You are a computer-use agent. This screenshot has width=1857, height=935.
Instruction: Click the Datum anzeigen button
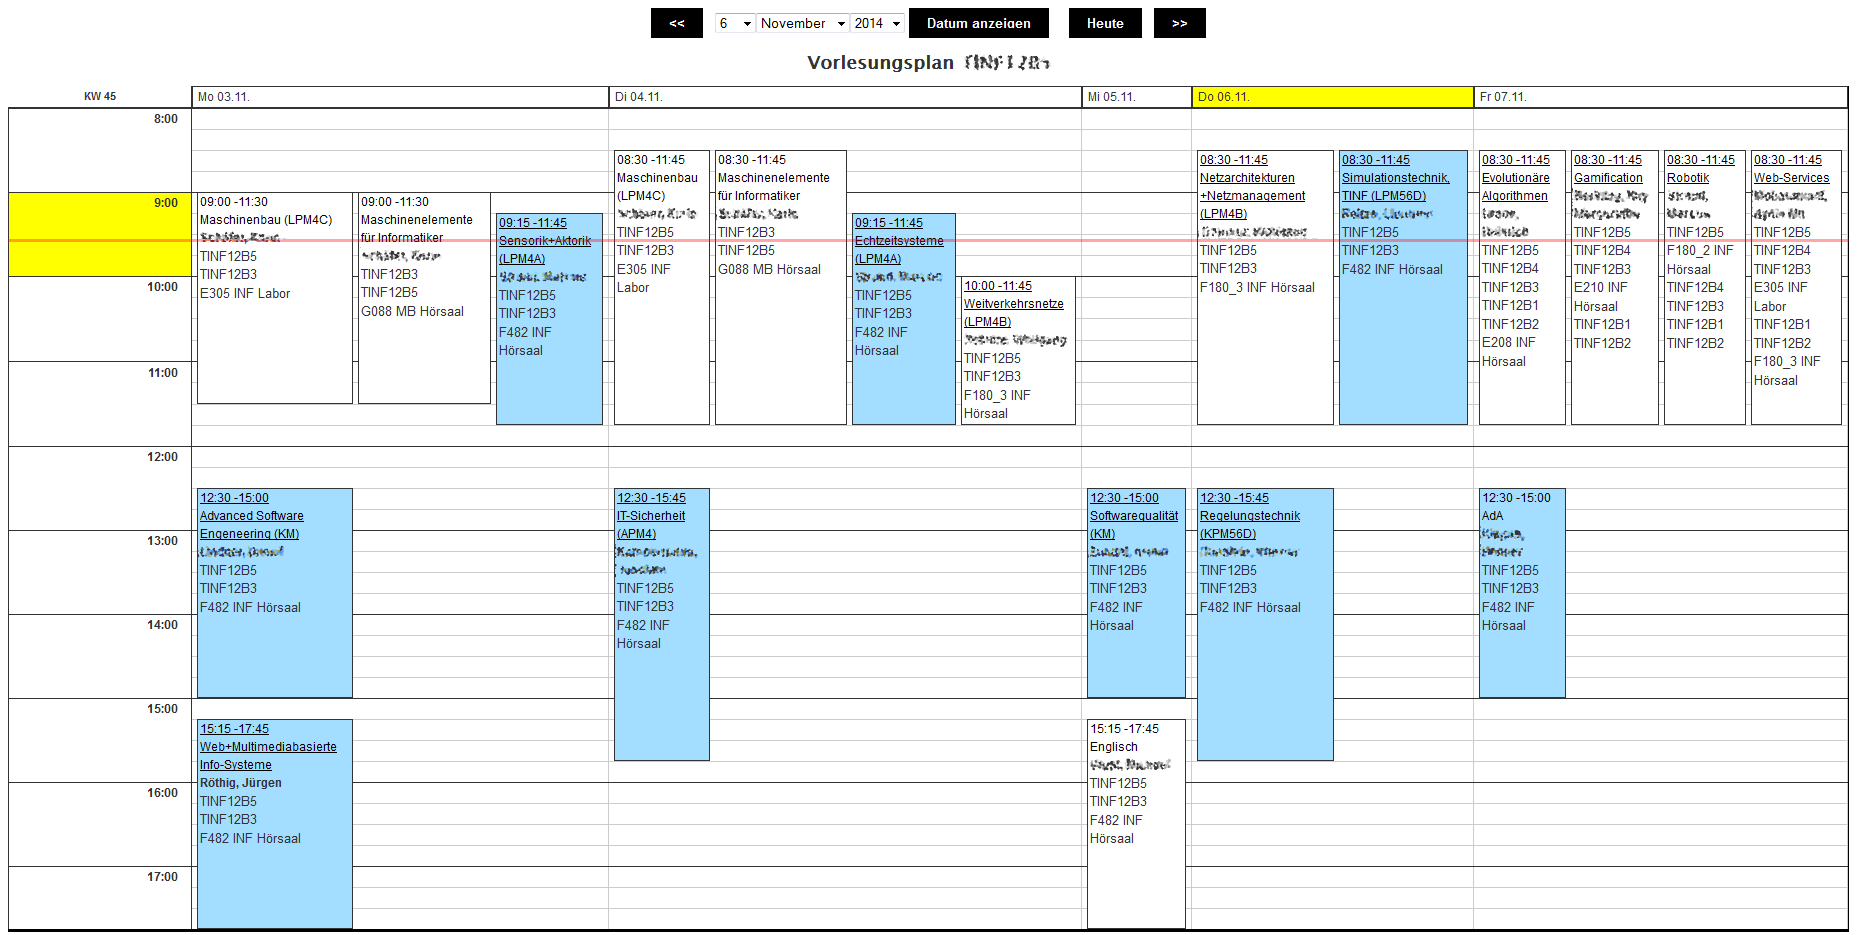(x=978, y=23)
